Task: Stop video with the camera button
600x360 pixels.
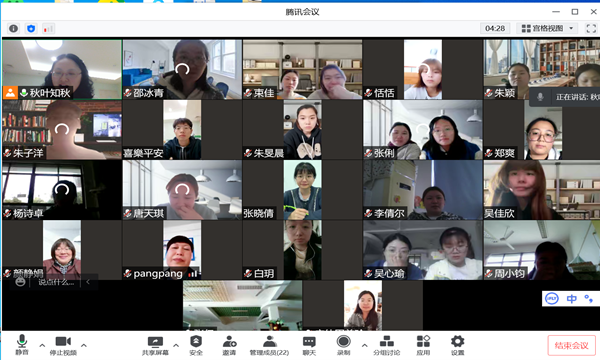Action: point(63,345)
